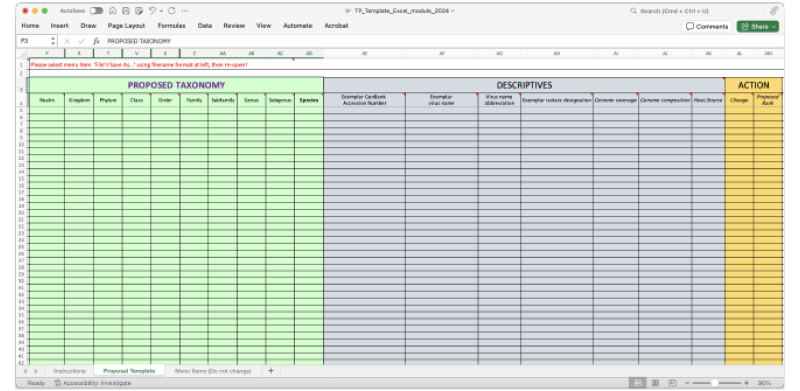Click the fx insert function icon

(x=96, y=41)
